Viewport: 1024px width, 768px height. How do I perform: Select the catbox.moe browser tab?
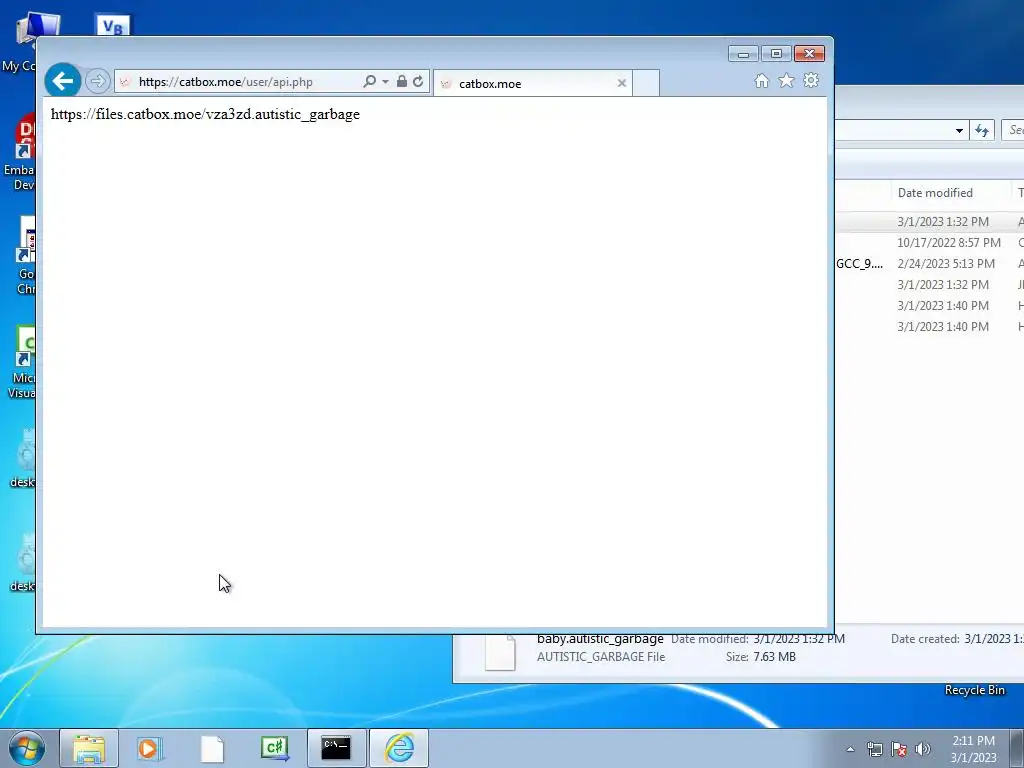532,83
